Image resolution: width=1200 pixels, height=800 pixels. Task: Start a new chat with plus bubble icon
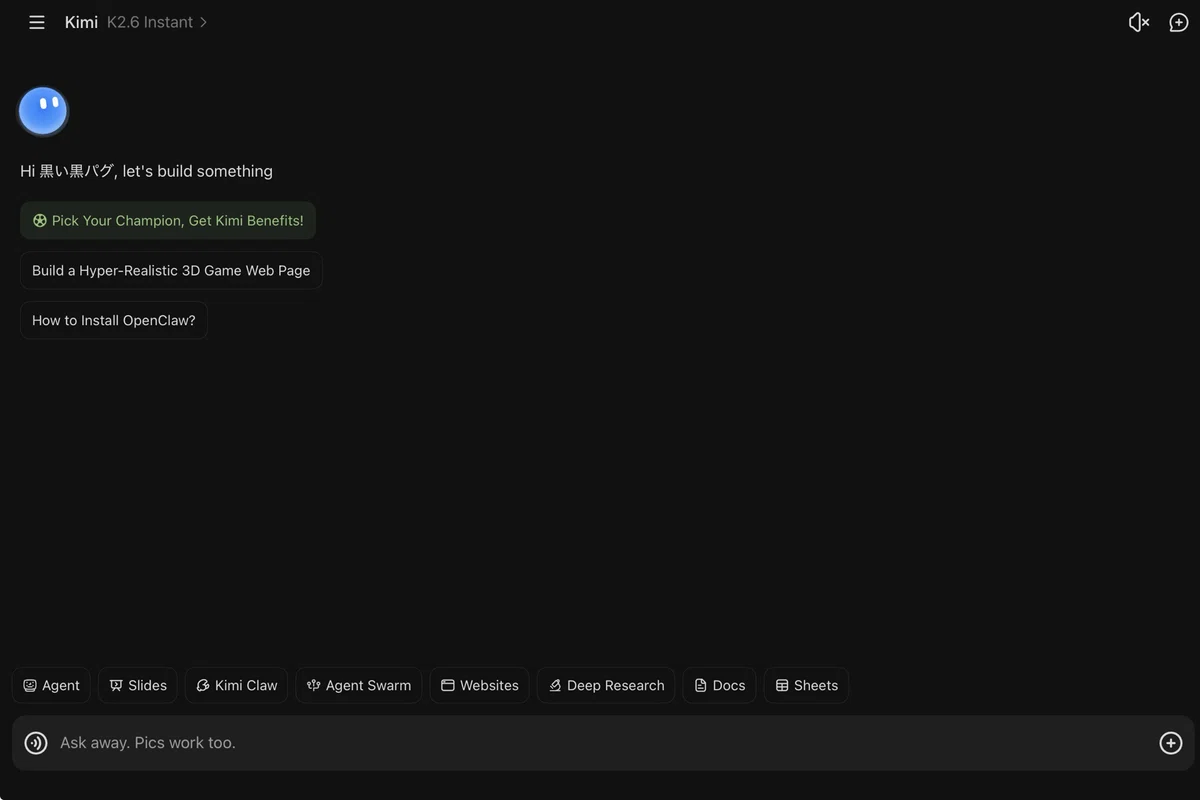(x=1179, y=22)
